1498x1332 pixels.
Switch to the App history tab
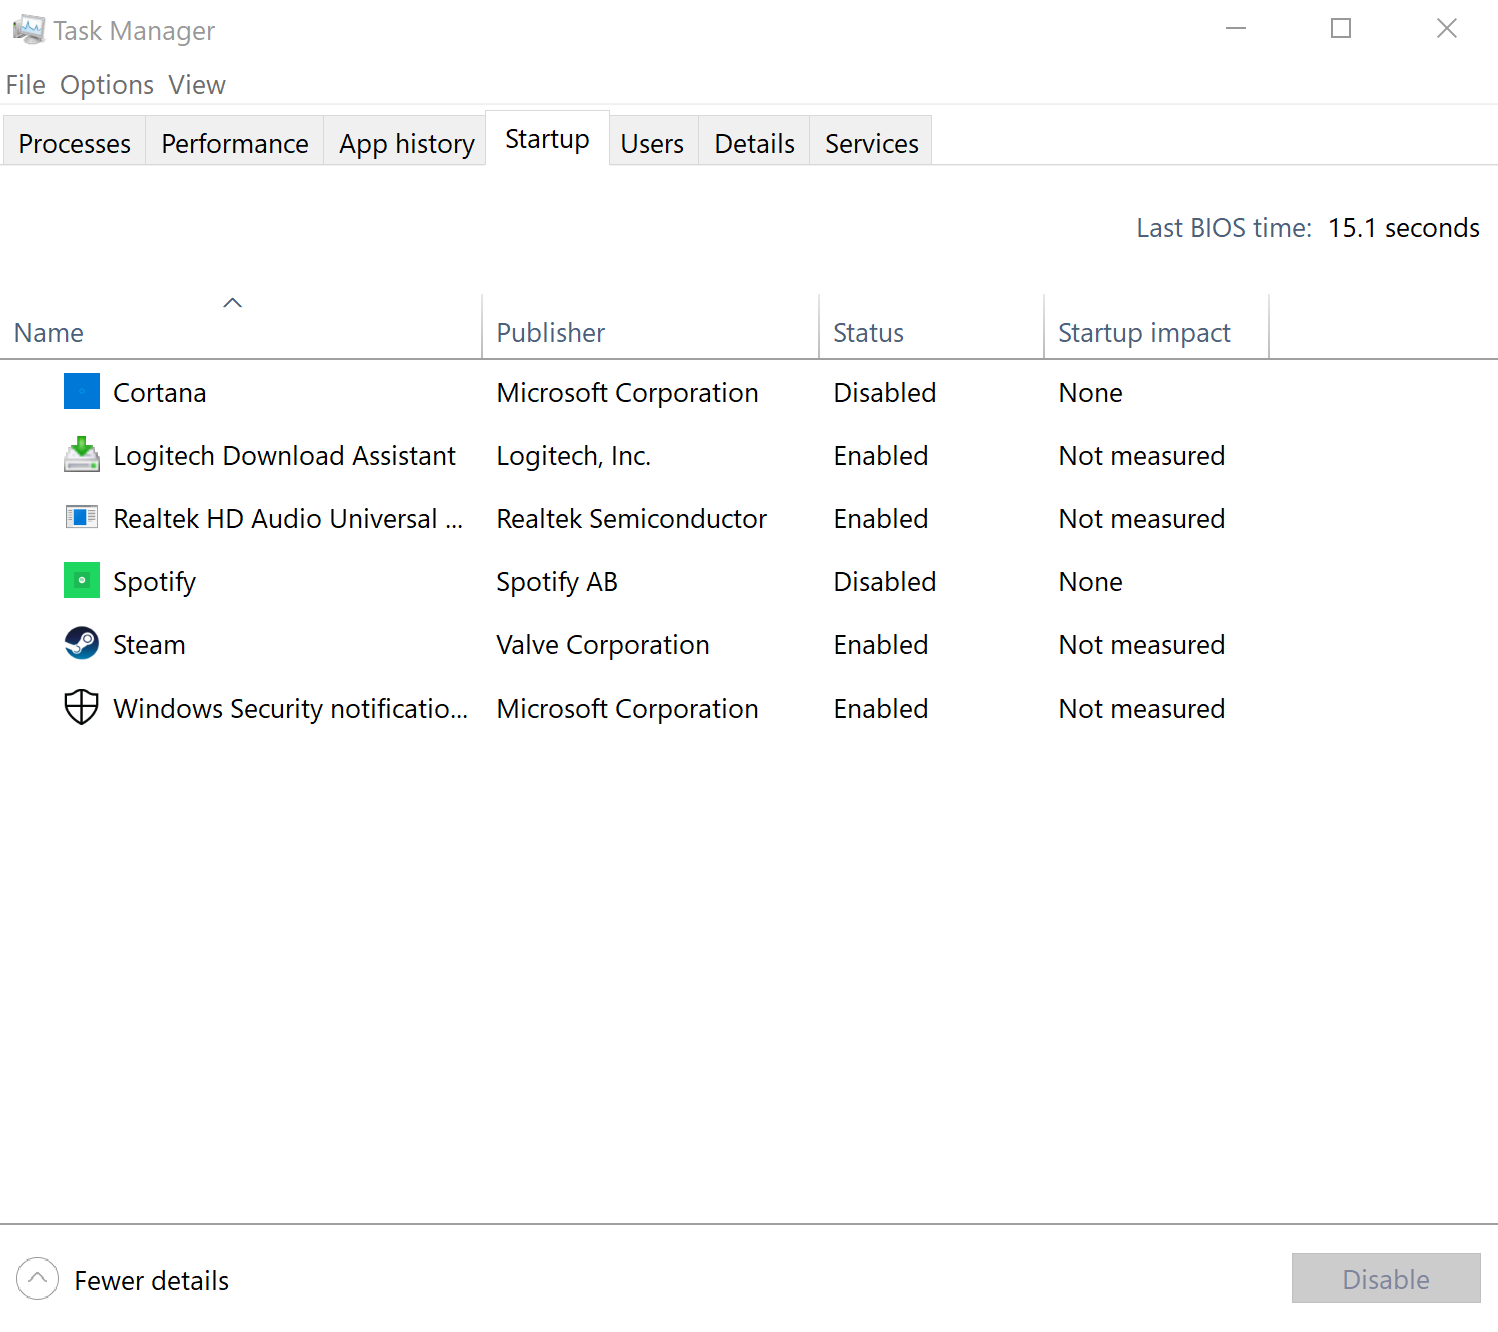click(x=407, y=143)
